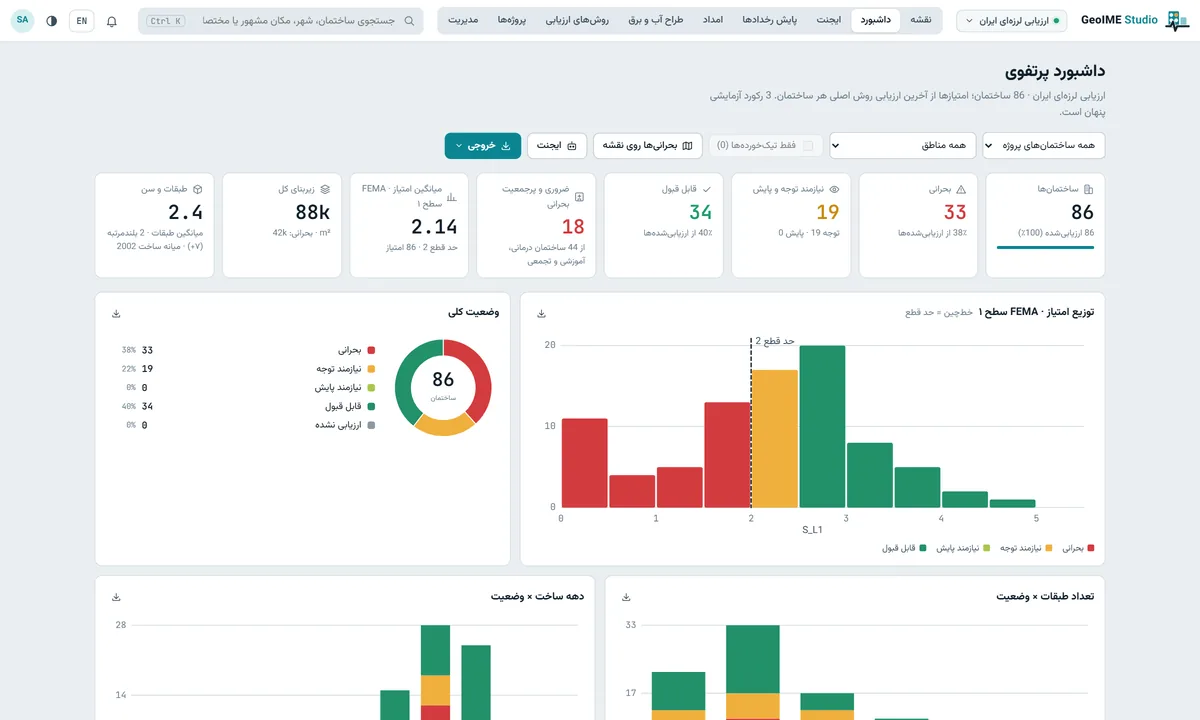Check the فقط تیک‌خورده‌ها checkbox
The height and width of the screenshot is (720, 1200).
808,146
